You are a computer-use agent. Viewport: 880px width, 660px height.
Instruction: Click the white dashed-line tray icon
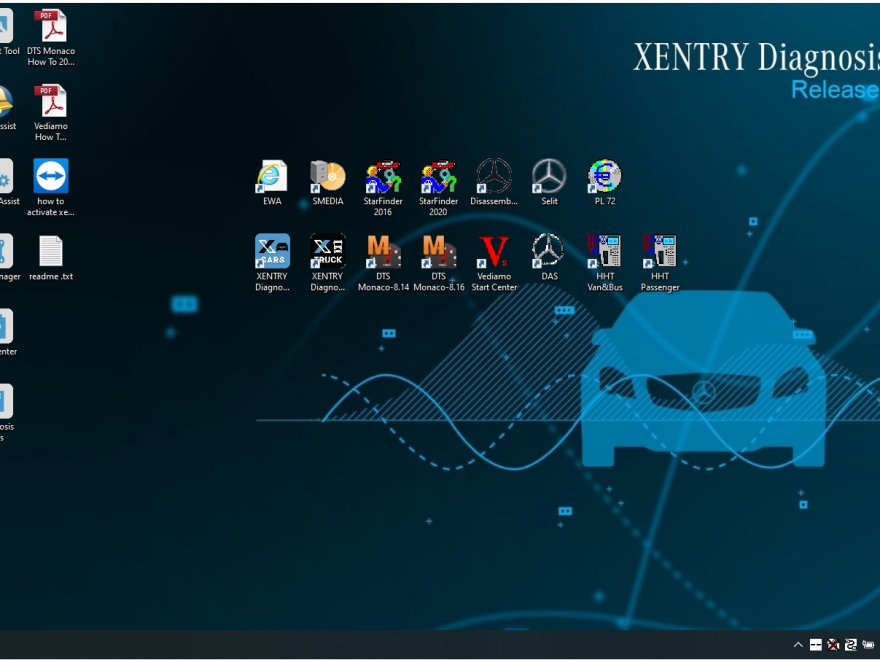815,645
